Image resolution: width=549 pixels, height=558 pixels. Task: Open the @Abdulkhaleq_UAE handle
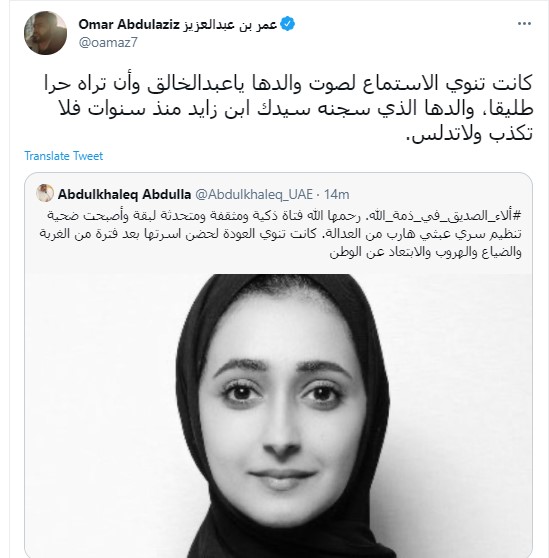coord(254,194)
